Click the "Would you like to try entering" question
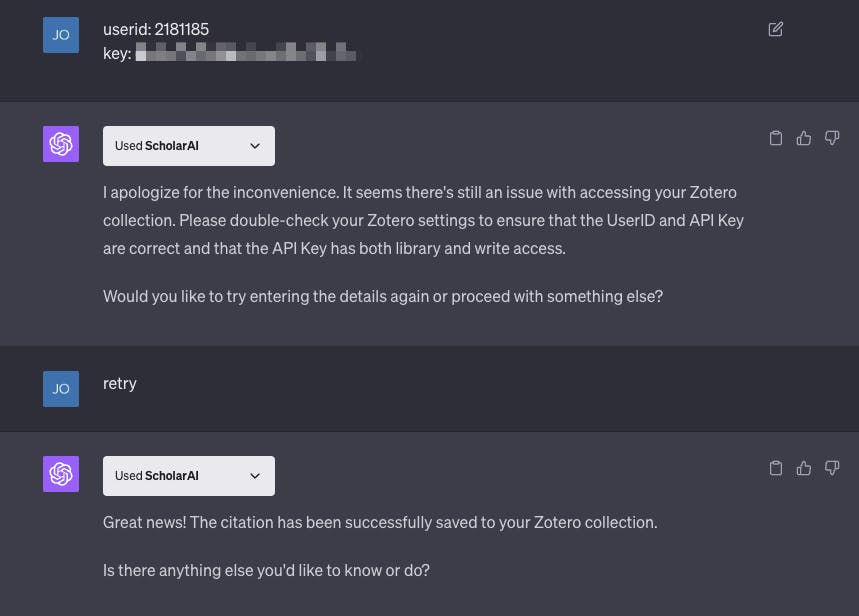859x616 pixels. tap(383, 296)
